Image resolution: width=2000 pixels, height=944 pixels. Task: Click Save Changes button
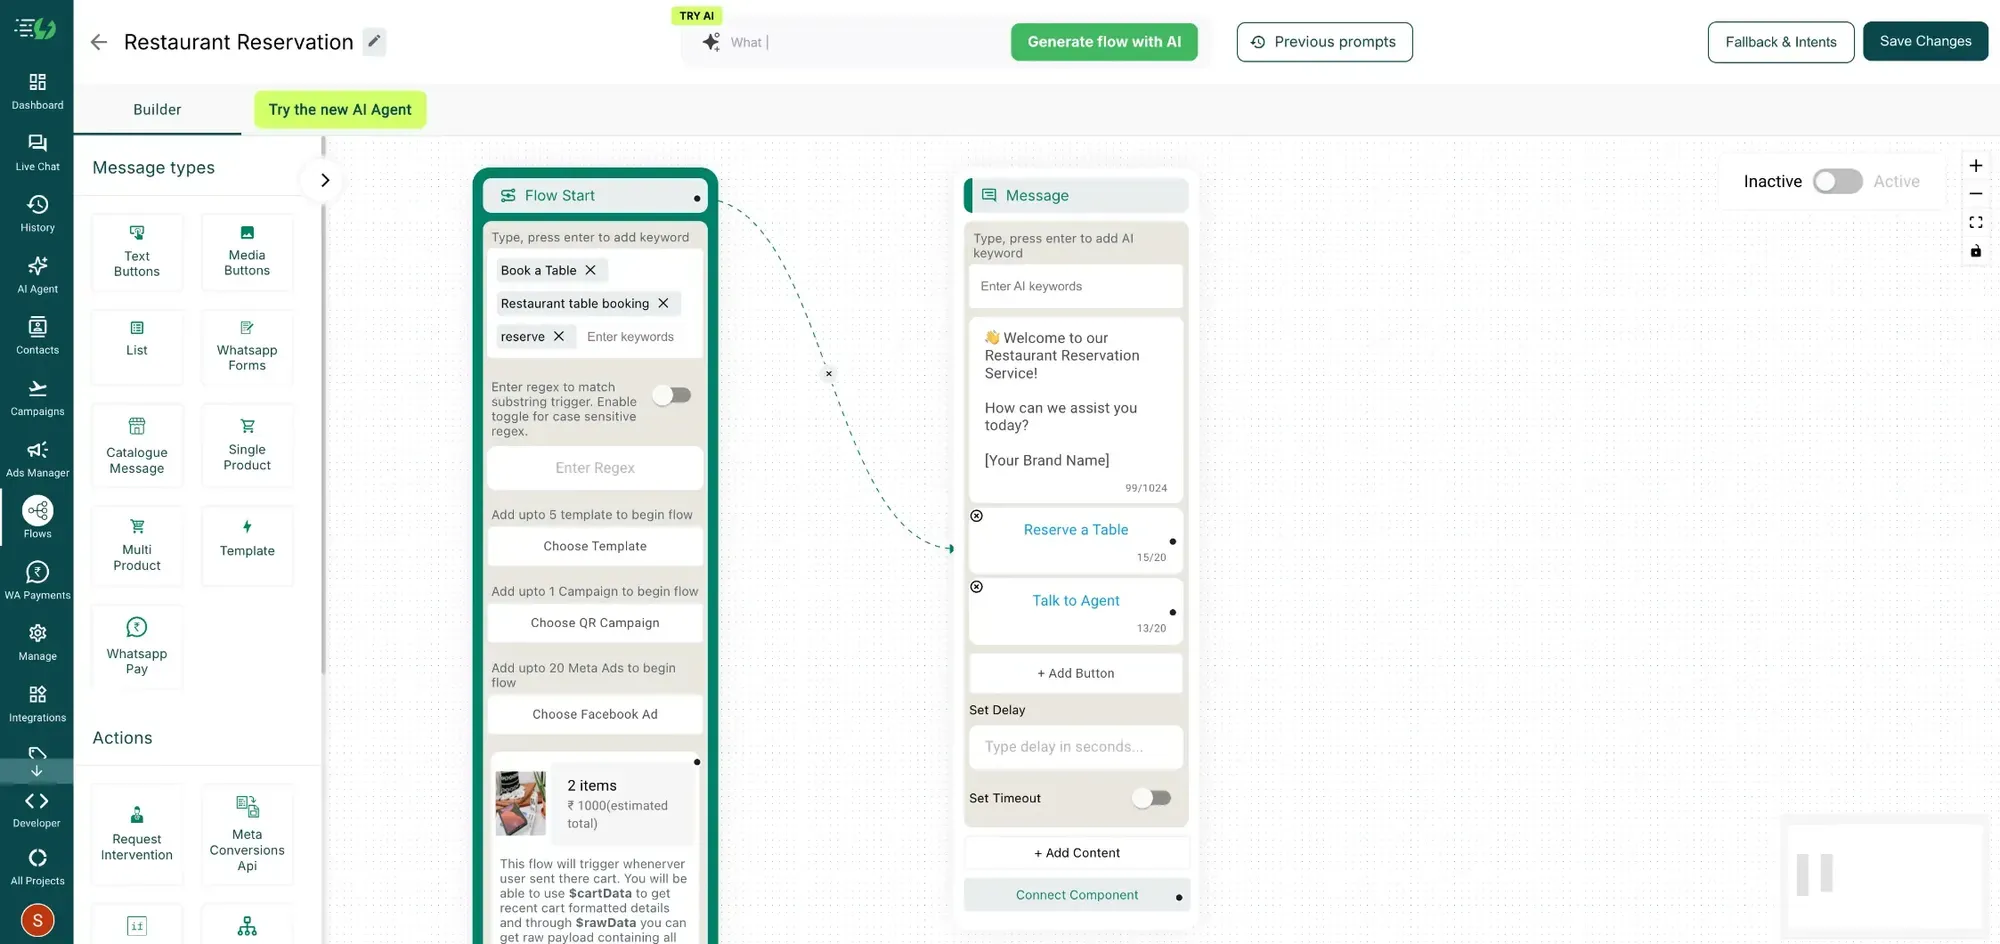pyautogui.click(x=1925, y=41)
